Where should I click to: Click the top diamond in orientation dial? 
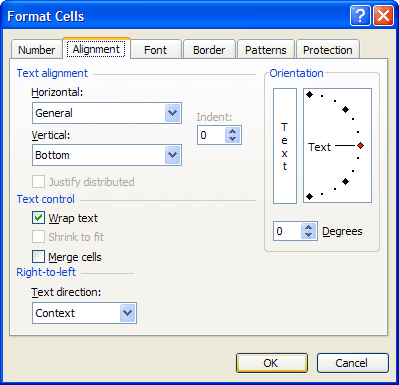tap(309, 95)
